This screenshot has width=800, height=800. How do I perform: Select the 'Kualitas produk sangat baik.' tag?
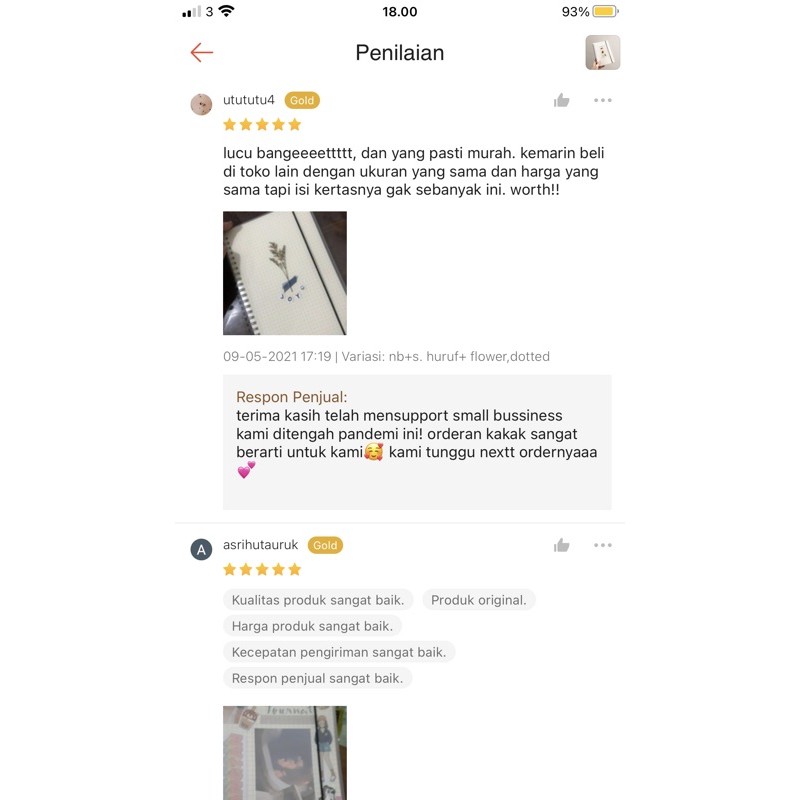point(318,600)
